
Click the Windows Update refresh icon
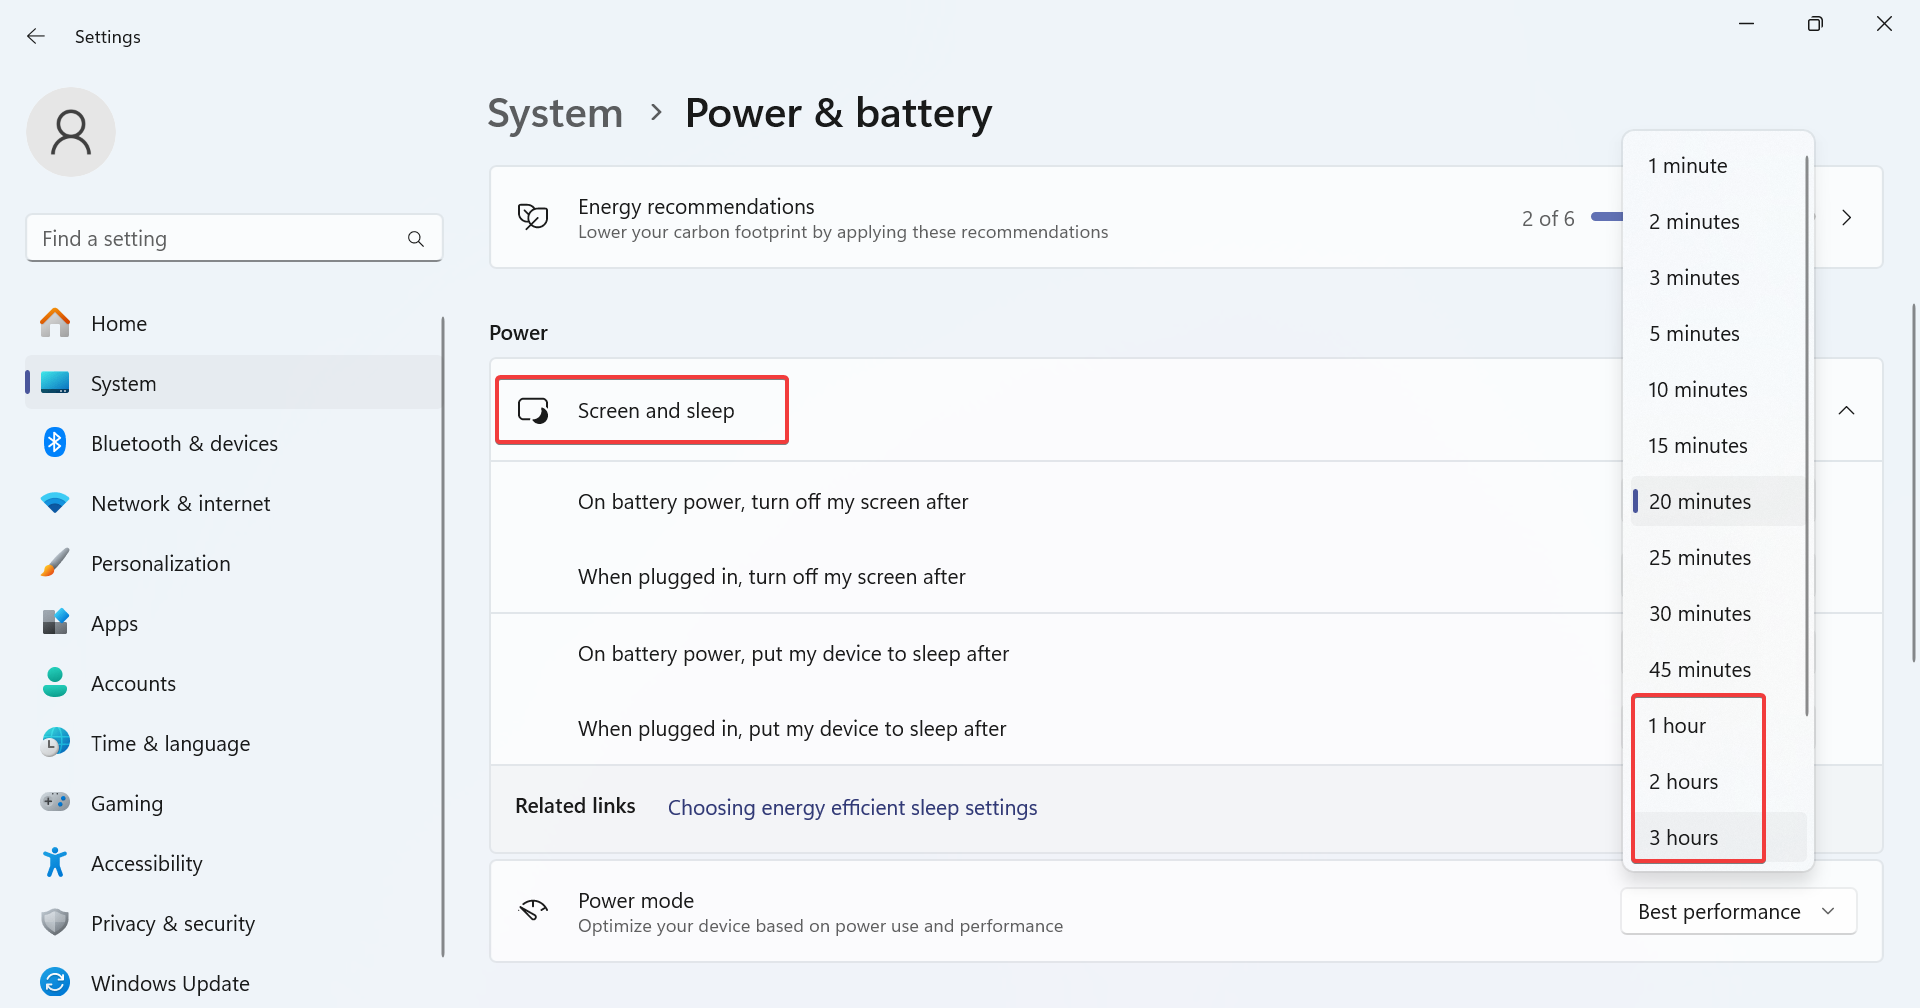click(x=55, y=983)
